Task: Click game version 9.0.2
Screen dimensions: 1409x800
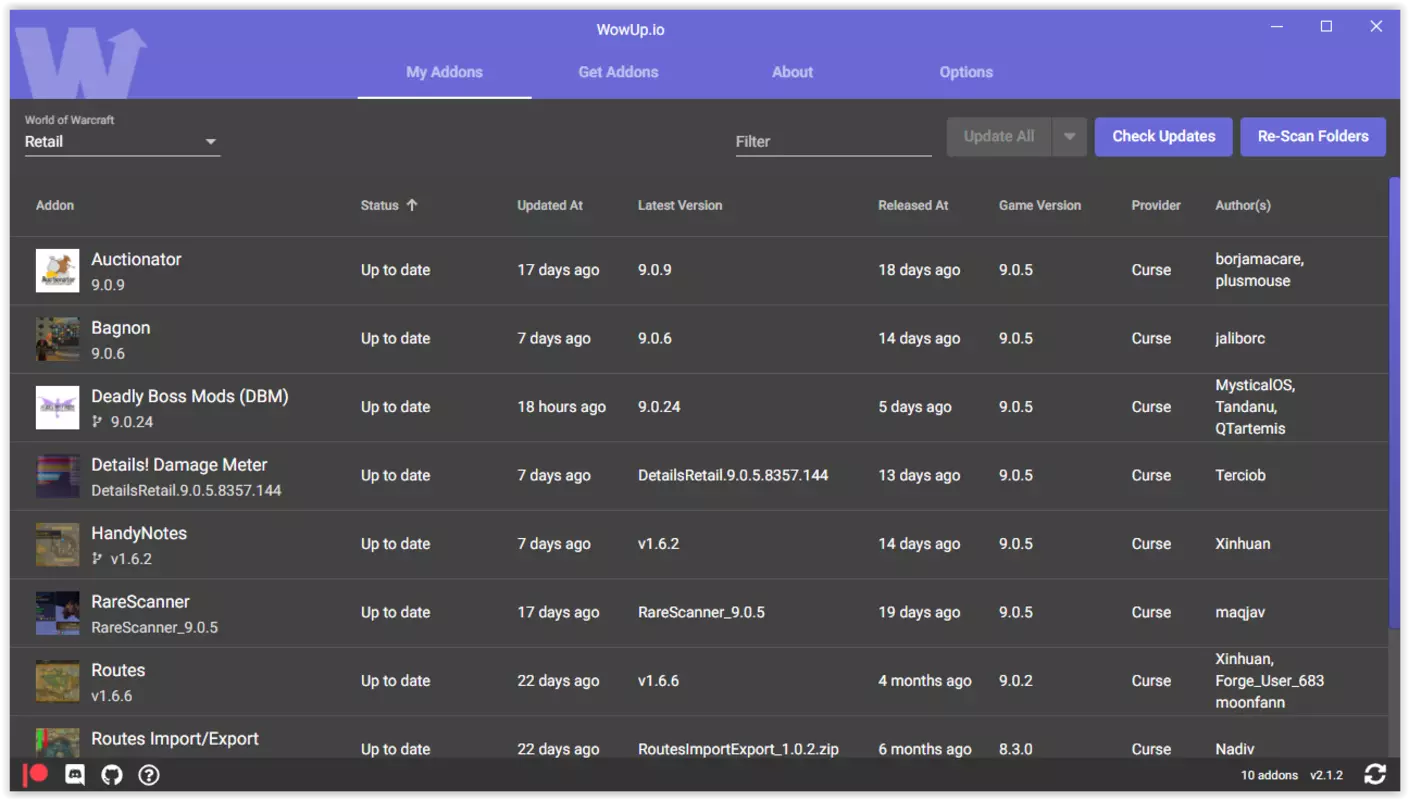Action: 1016,681
